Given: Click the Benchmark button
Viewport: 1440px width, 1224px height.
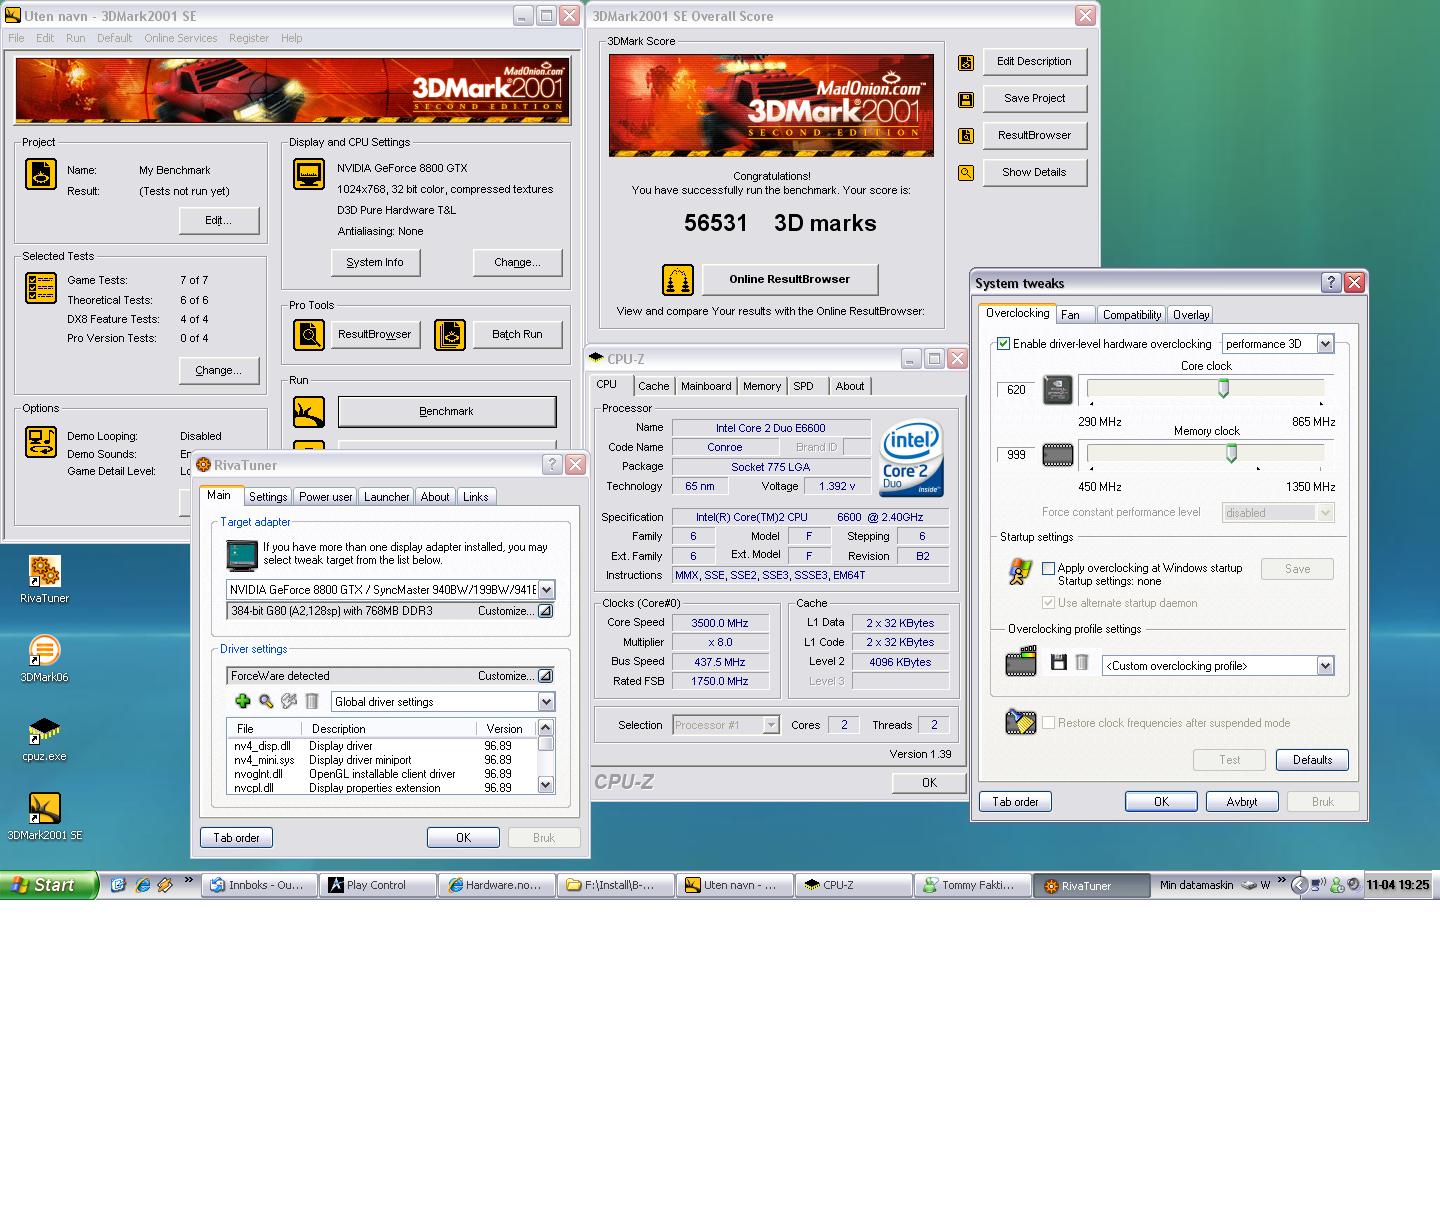Looking at the screenshot, I should coord(447,412).
